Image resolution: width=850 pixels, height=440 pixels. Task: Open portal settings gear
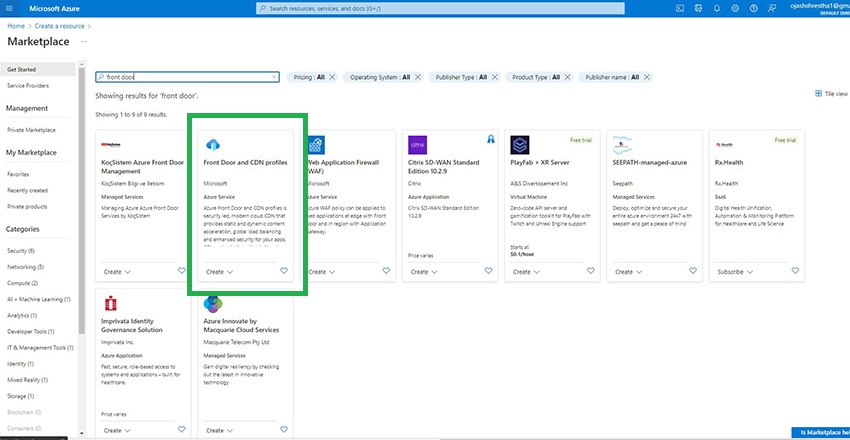[735, 9]
